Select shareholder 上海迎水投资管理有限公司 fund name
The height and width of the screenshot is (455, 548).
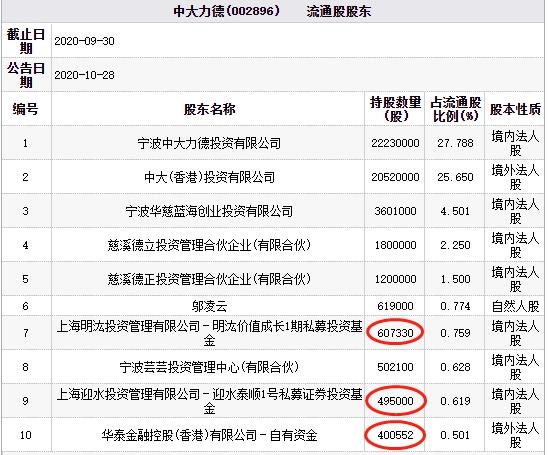[x=209, y=401]
